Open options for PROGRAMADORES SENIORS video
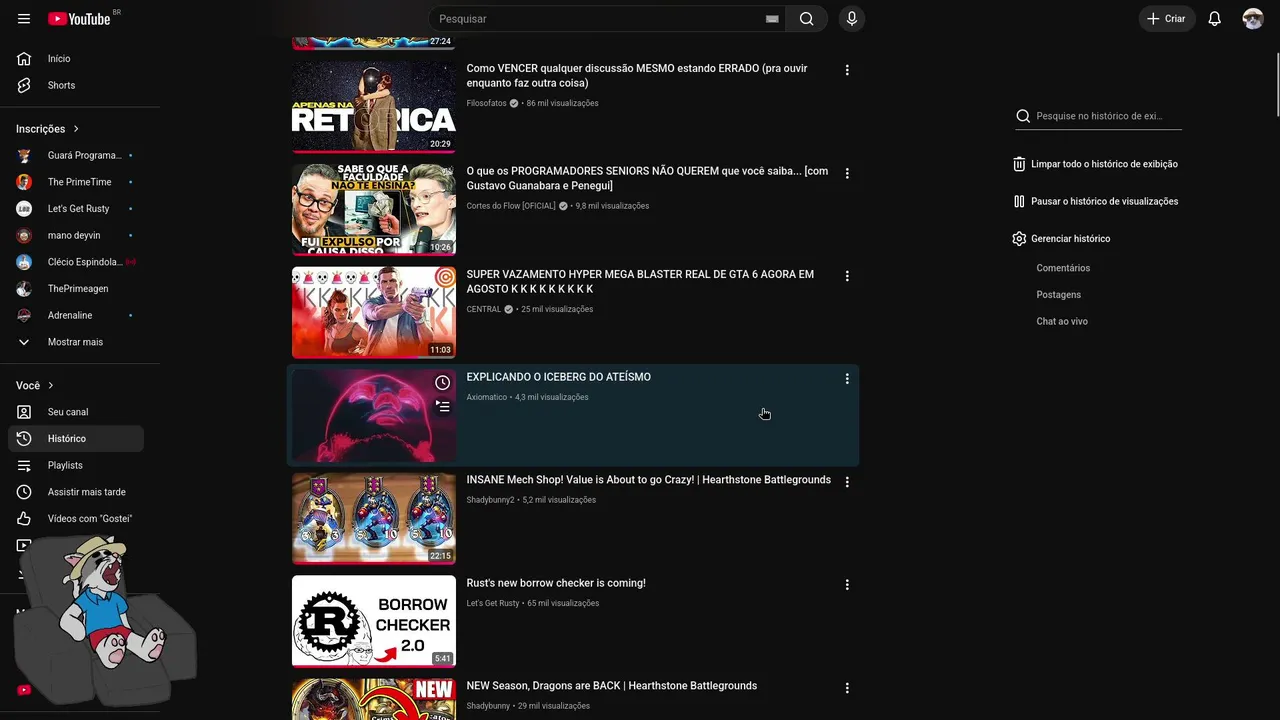The height and width of the screenshot is (720, 1280). pos(847,173)
